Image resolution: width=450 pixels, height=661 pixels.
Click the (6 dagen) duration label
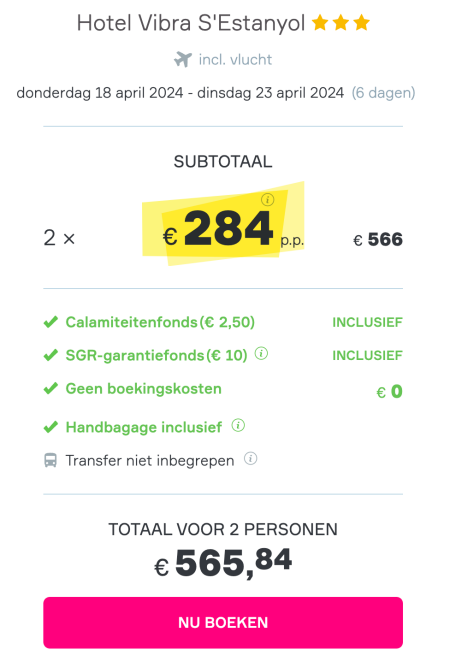click(383, 93)
